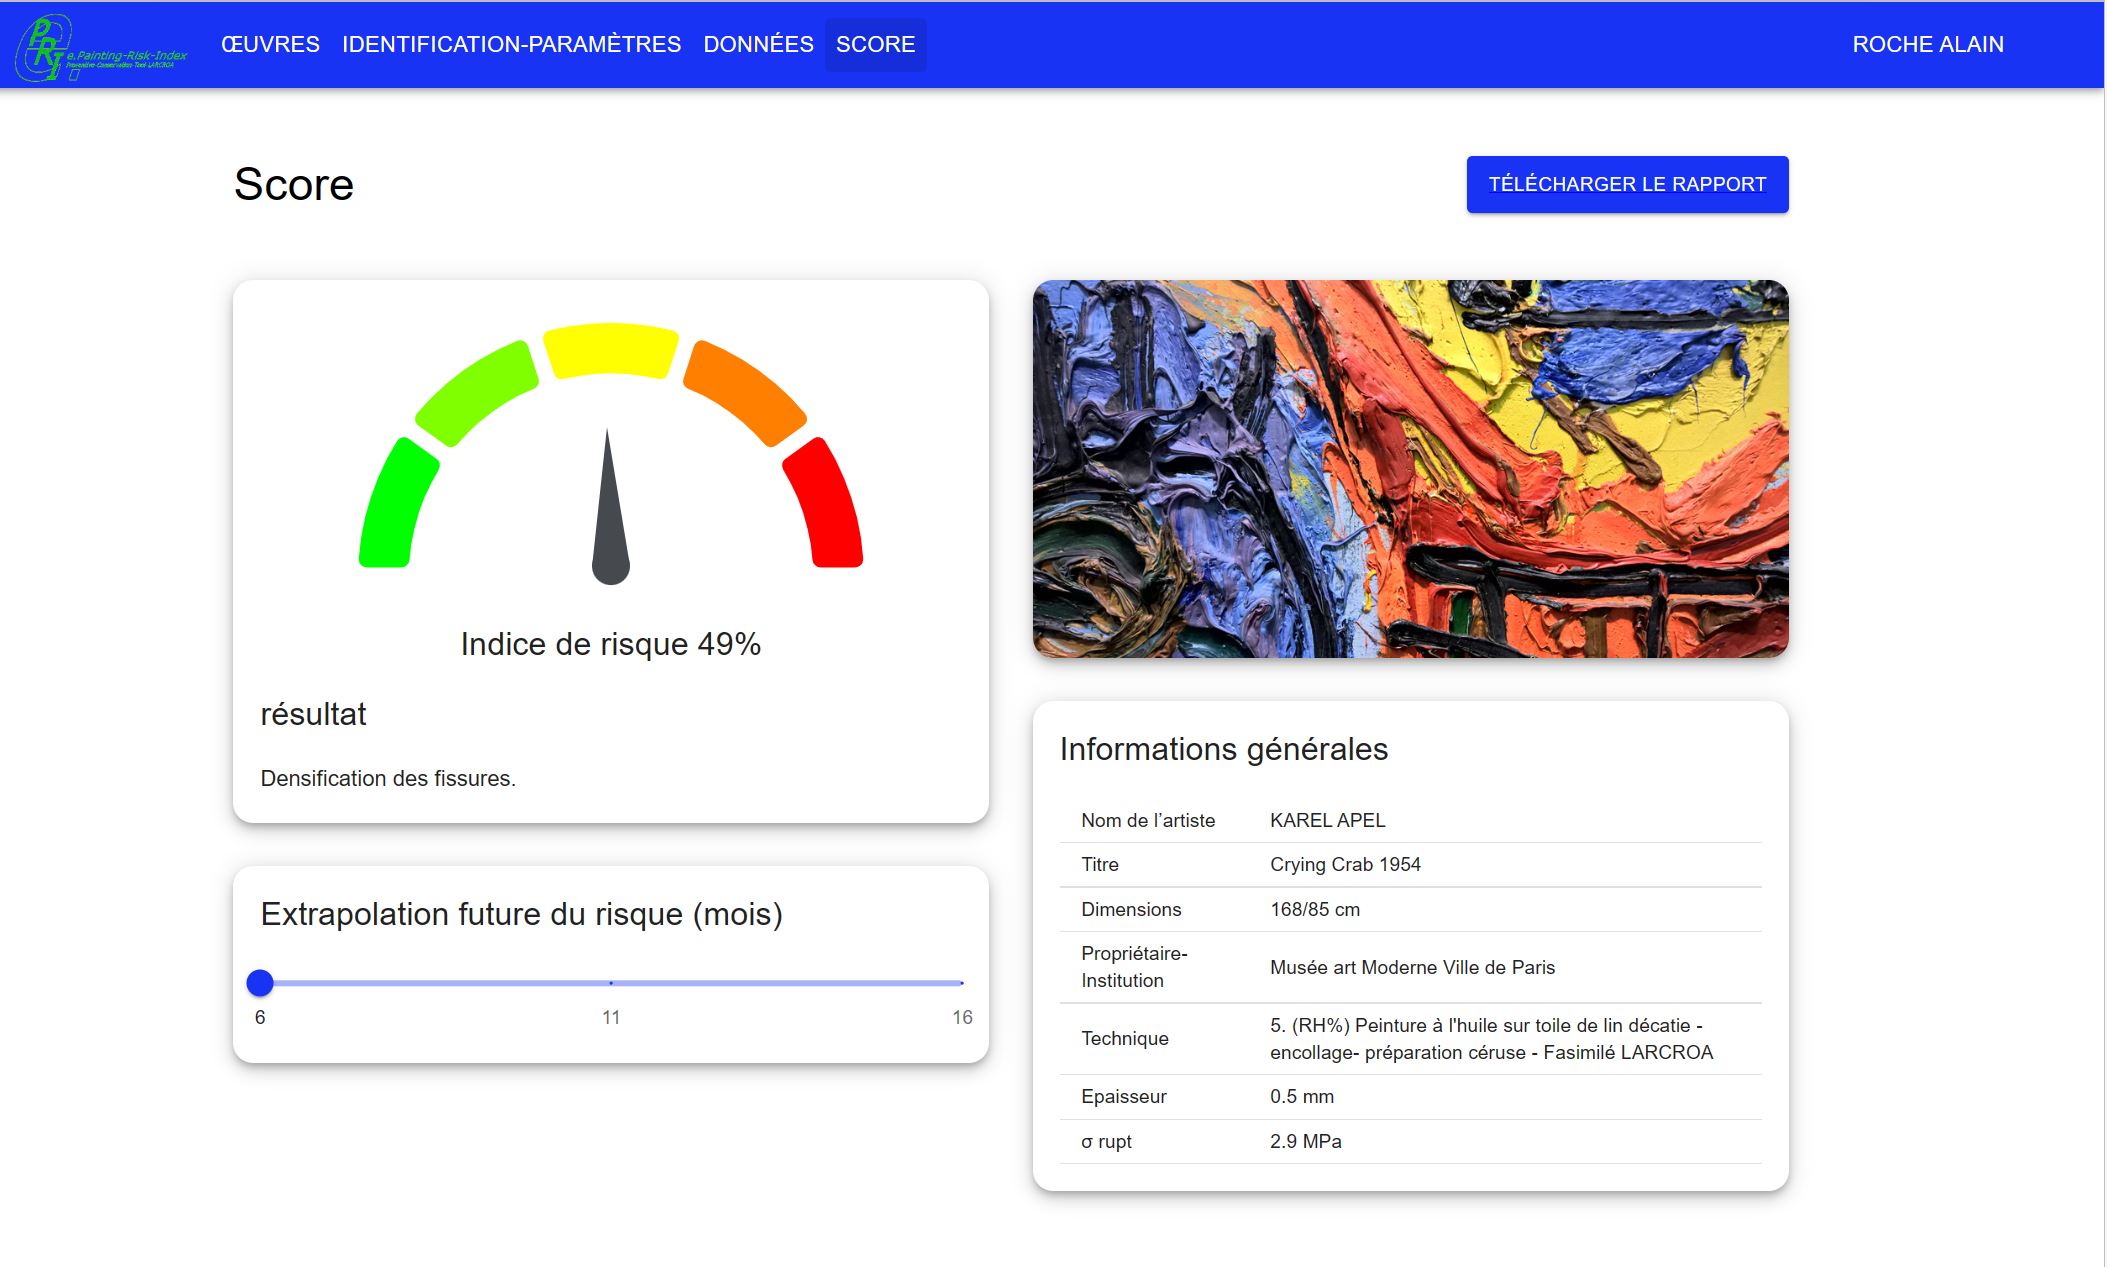Open the ŒUVRES menu item
The height and width of the screenshot is (1267, 2107).
[x=270, y=44]
